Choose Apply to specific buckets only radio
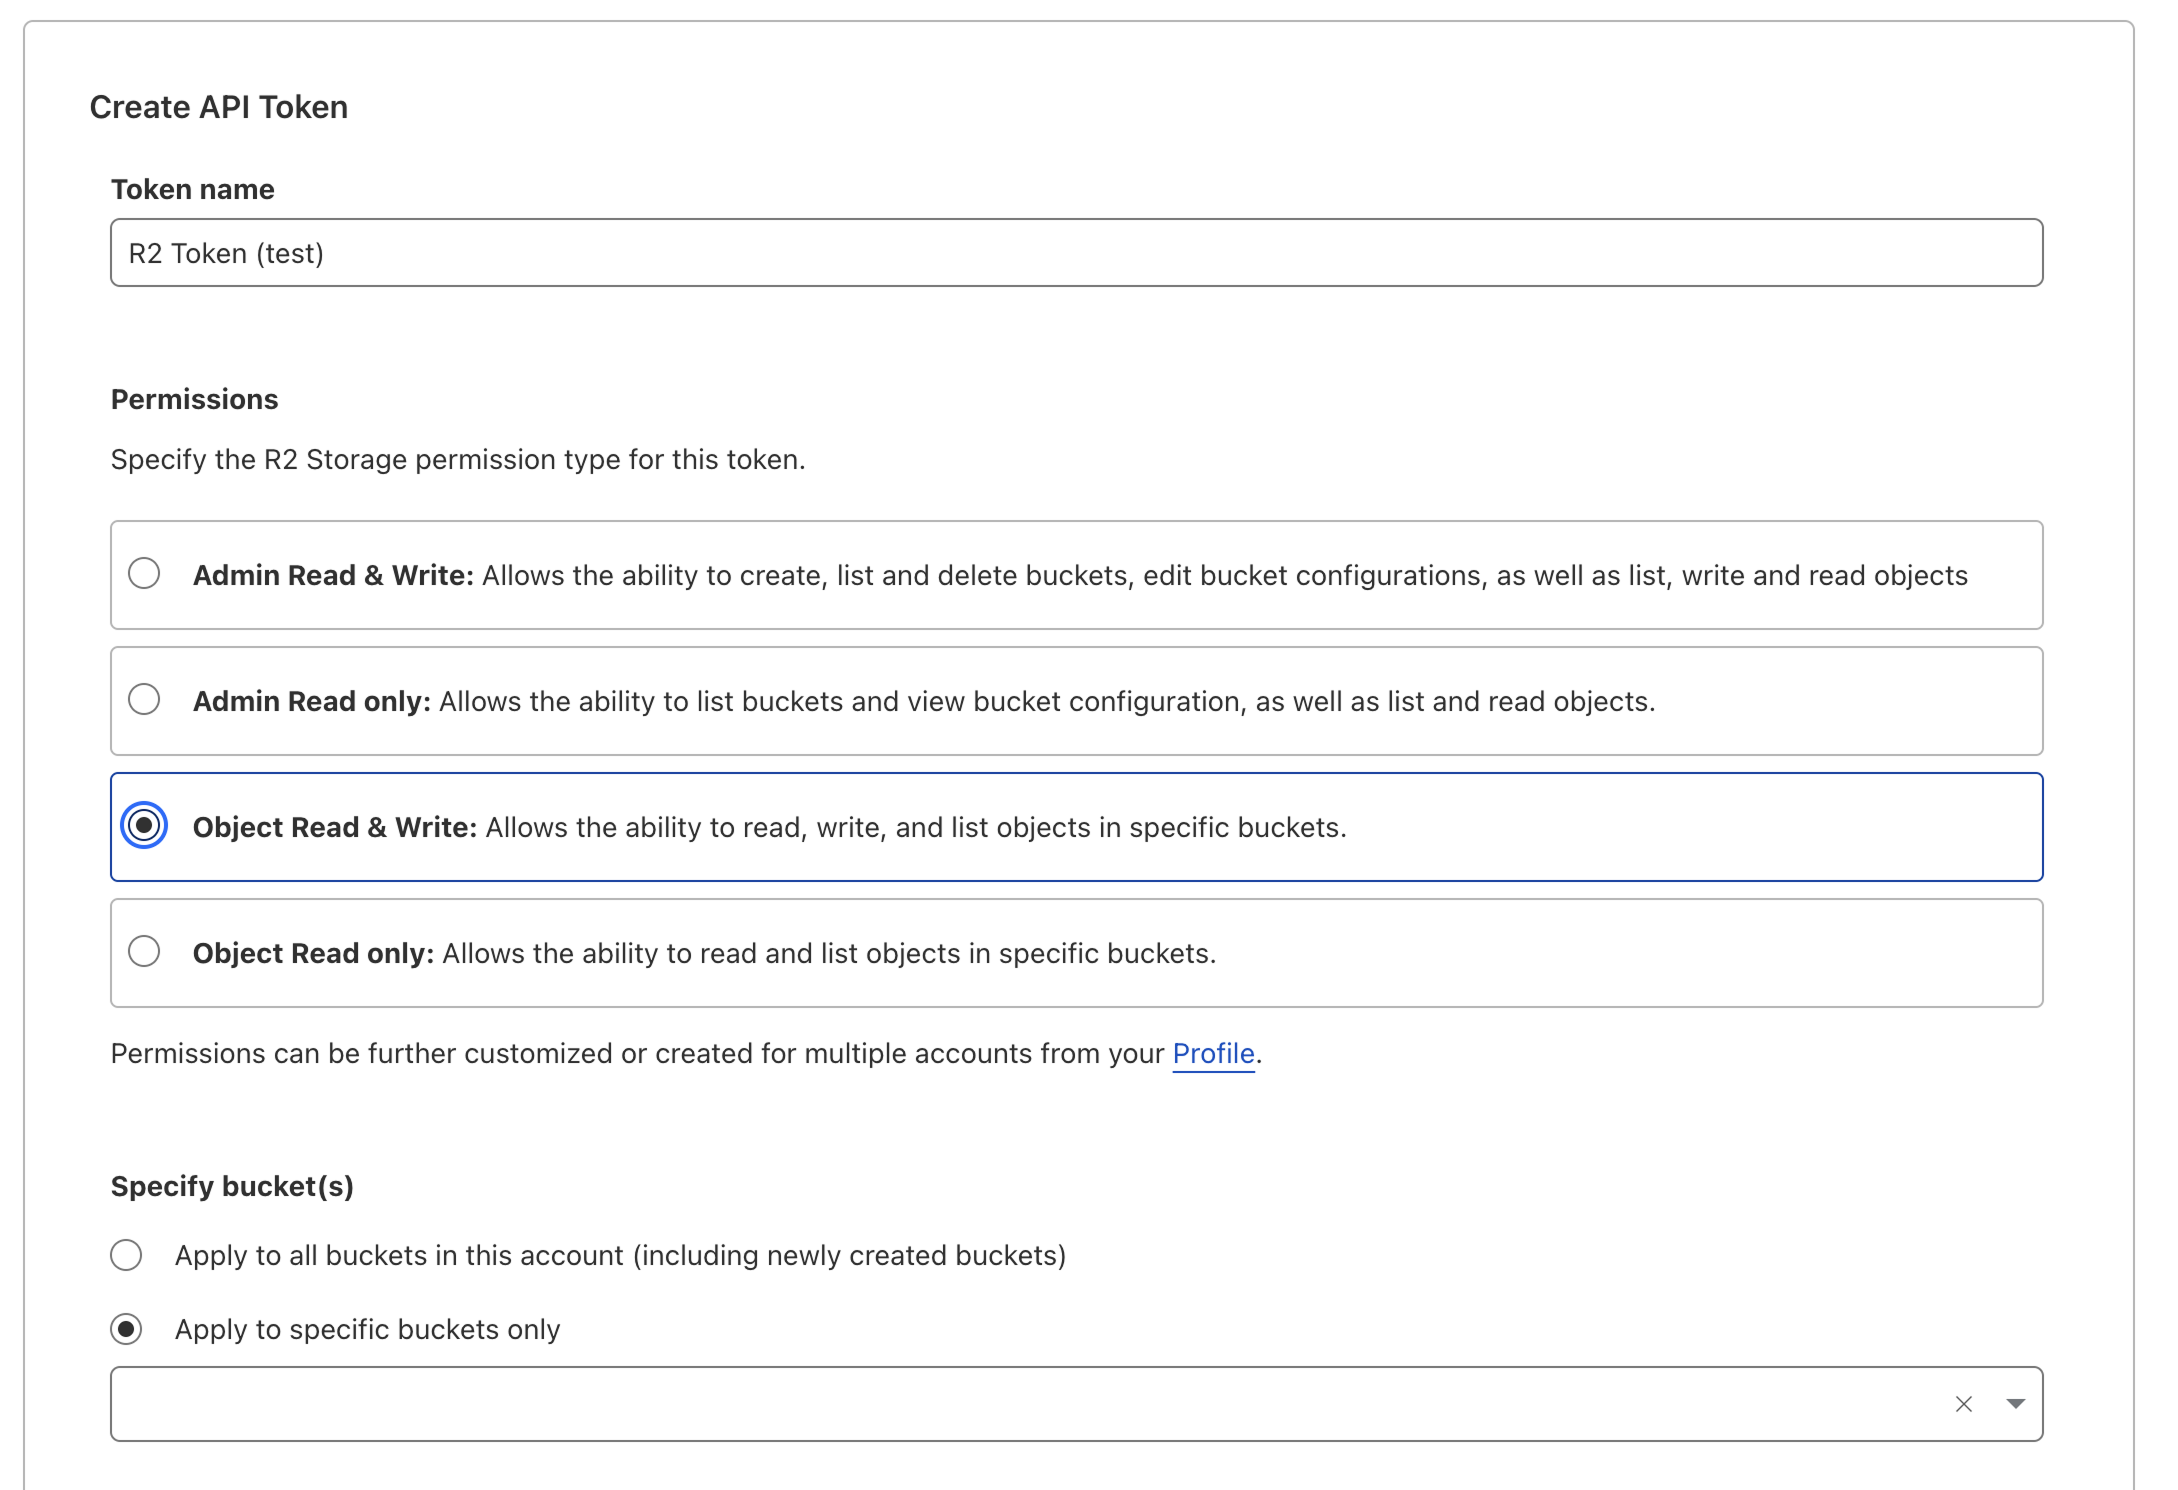Viewport: 2178px width, 1490px height. (126, 1329)
